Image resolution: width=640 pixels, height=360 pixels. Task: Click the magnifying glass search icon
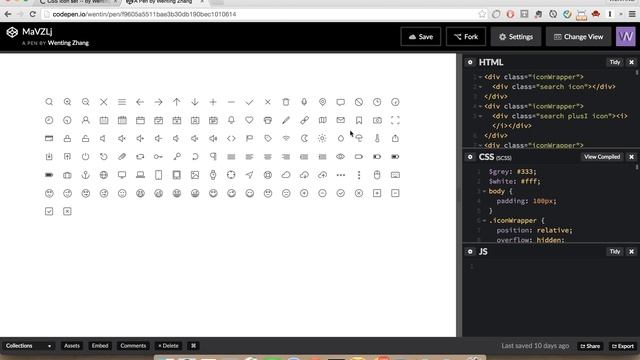coord(49,102)
